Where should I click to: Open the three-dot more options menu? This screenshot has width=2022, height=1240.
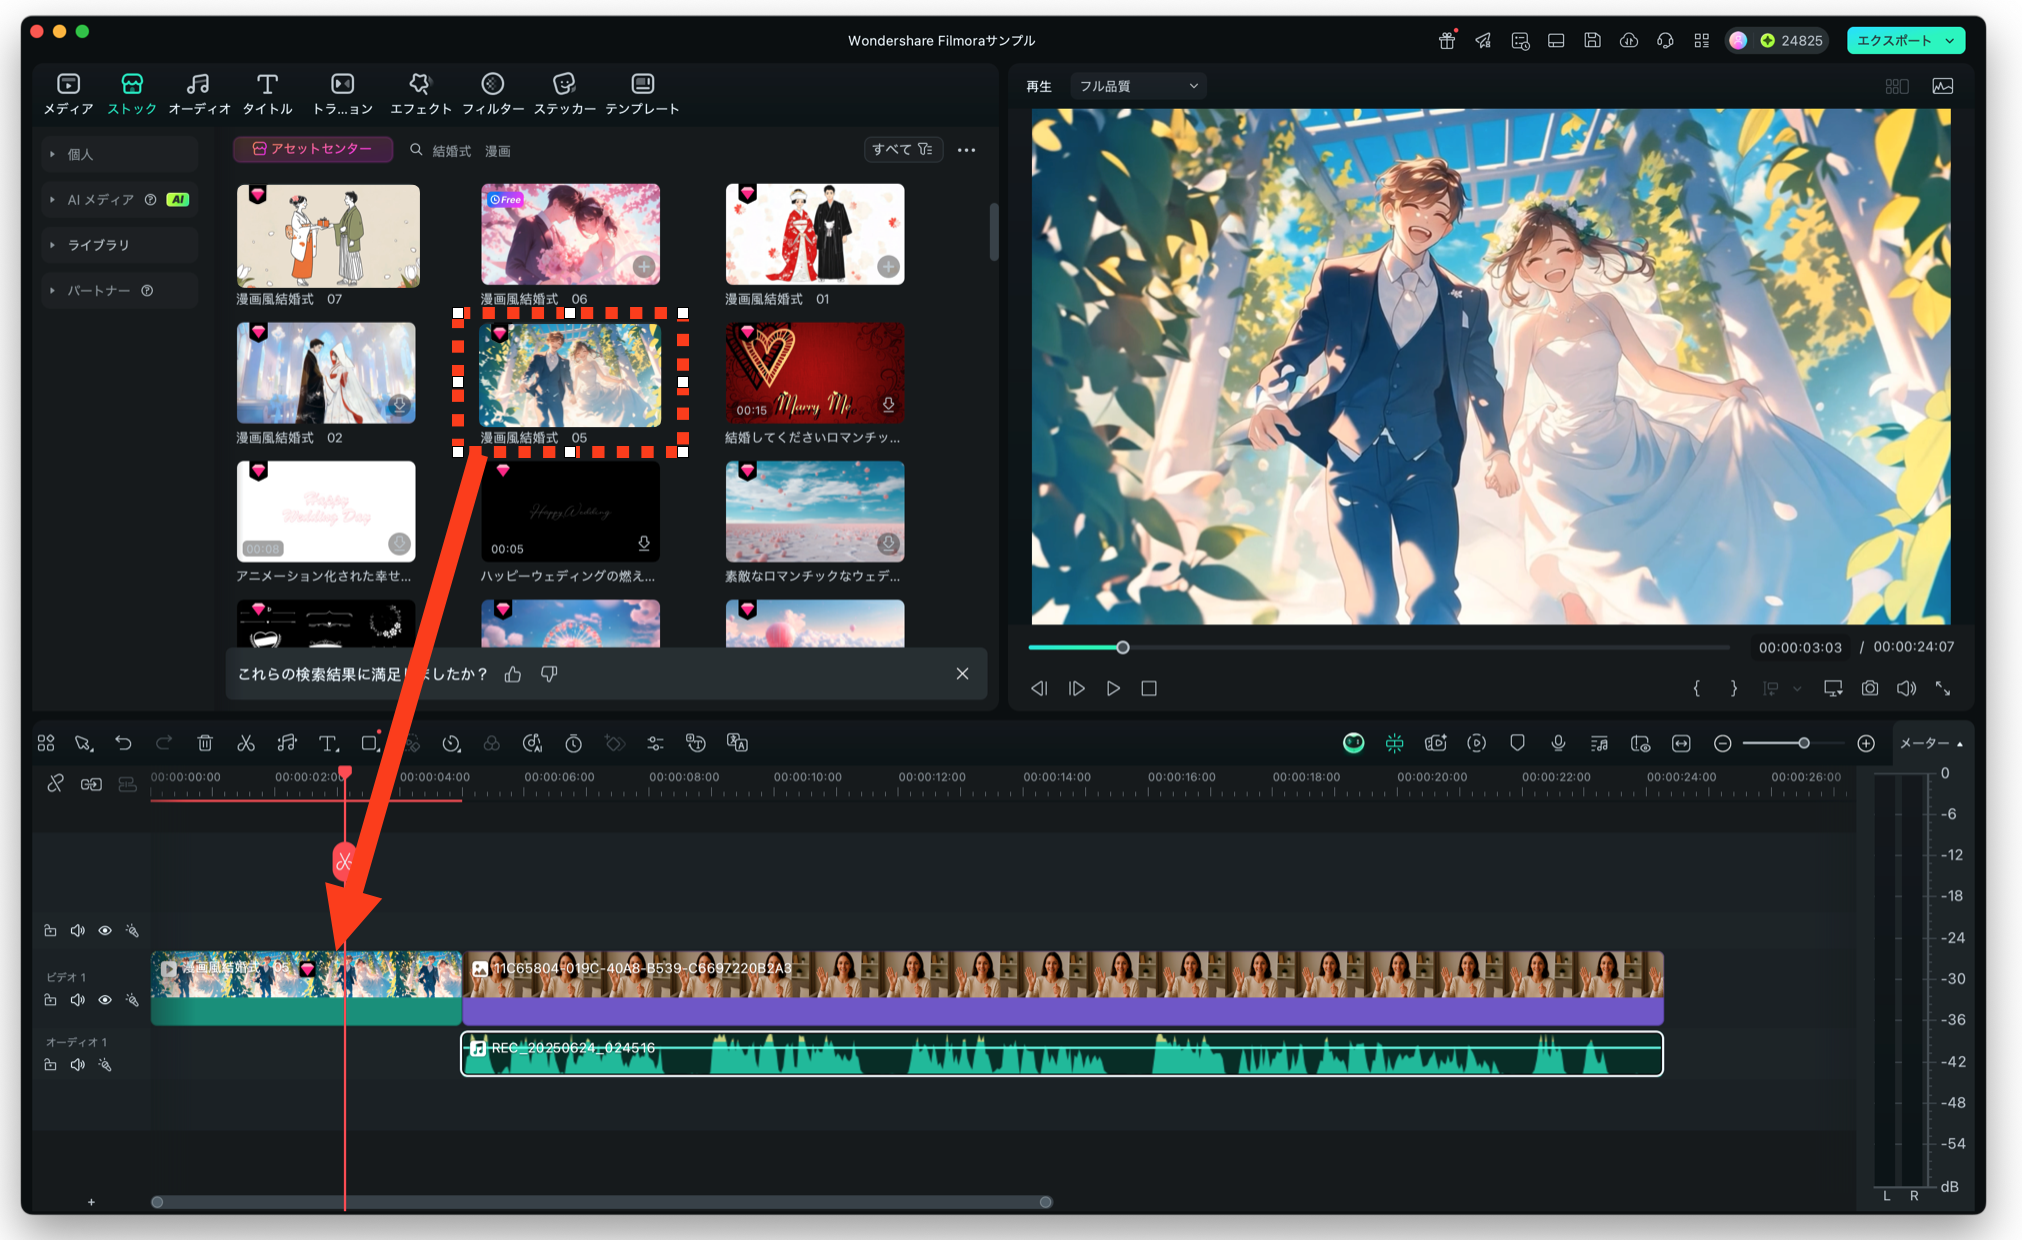coord(966,150)
